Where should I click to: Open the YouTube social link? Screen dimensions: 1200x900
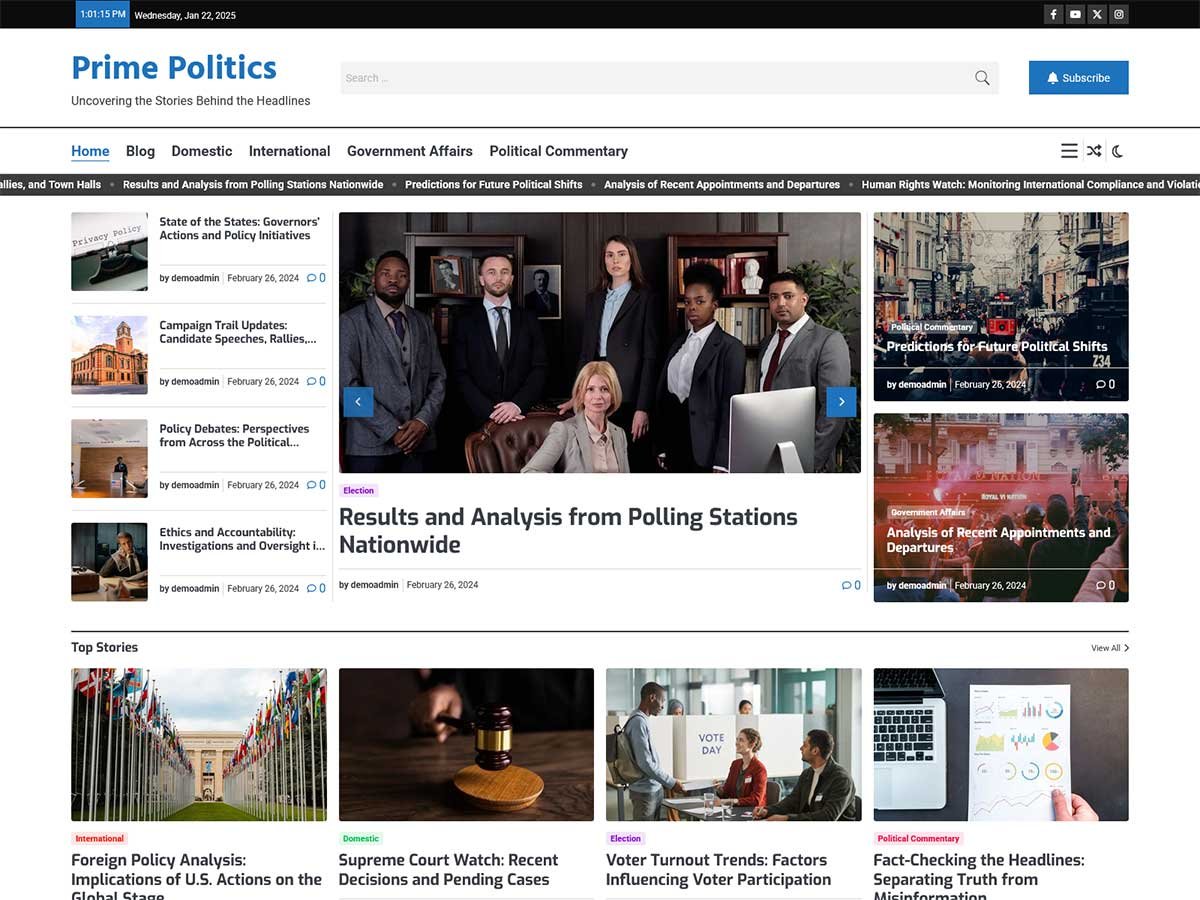1075,14
